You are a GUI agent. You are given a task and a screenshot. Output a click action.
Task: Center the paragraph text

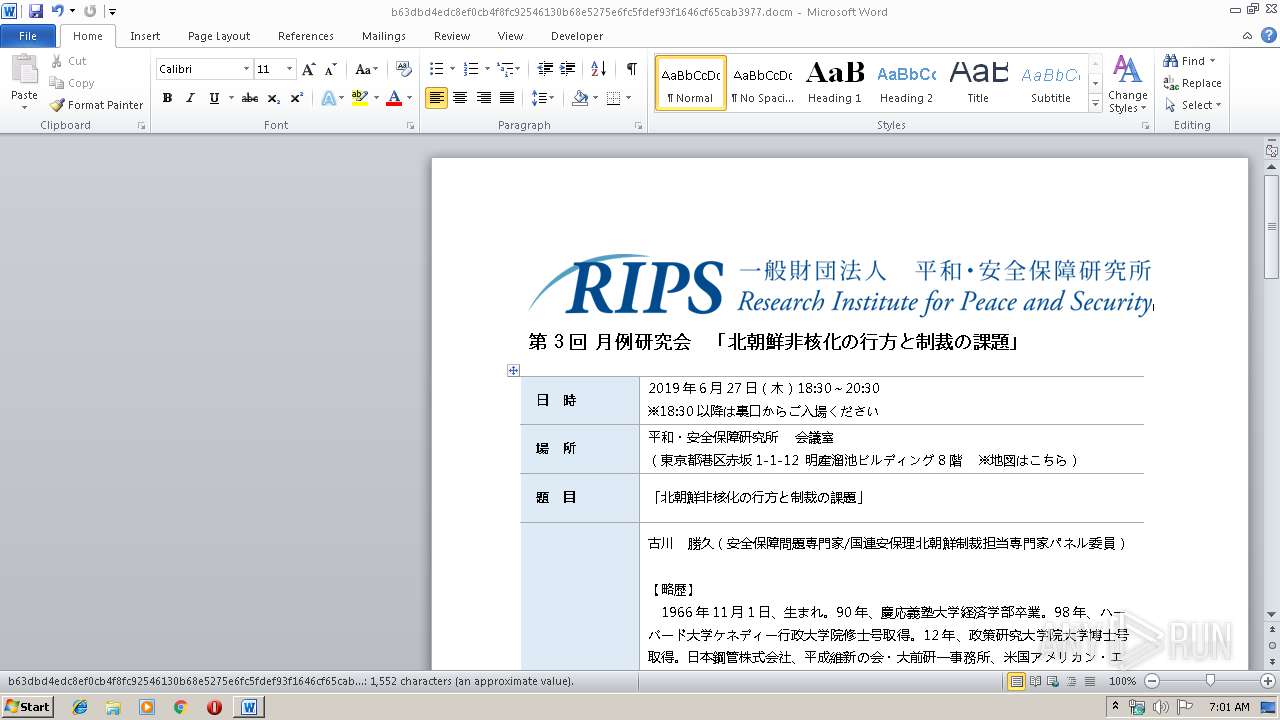point(460,98)
